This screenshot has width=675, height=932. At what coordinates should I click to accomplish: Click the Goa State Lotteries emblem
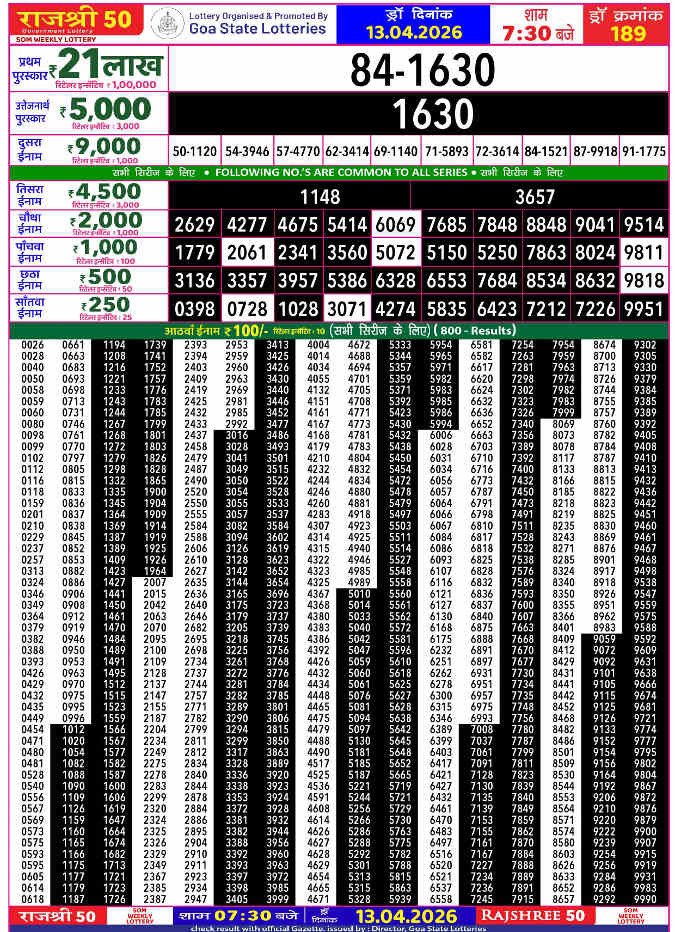pyautogui.click(x=160, y=22)
